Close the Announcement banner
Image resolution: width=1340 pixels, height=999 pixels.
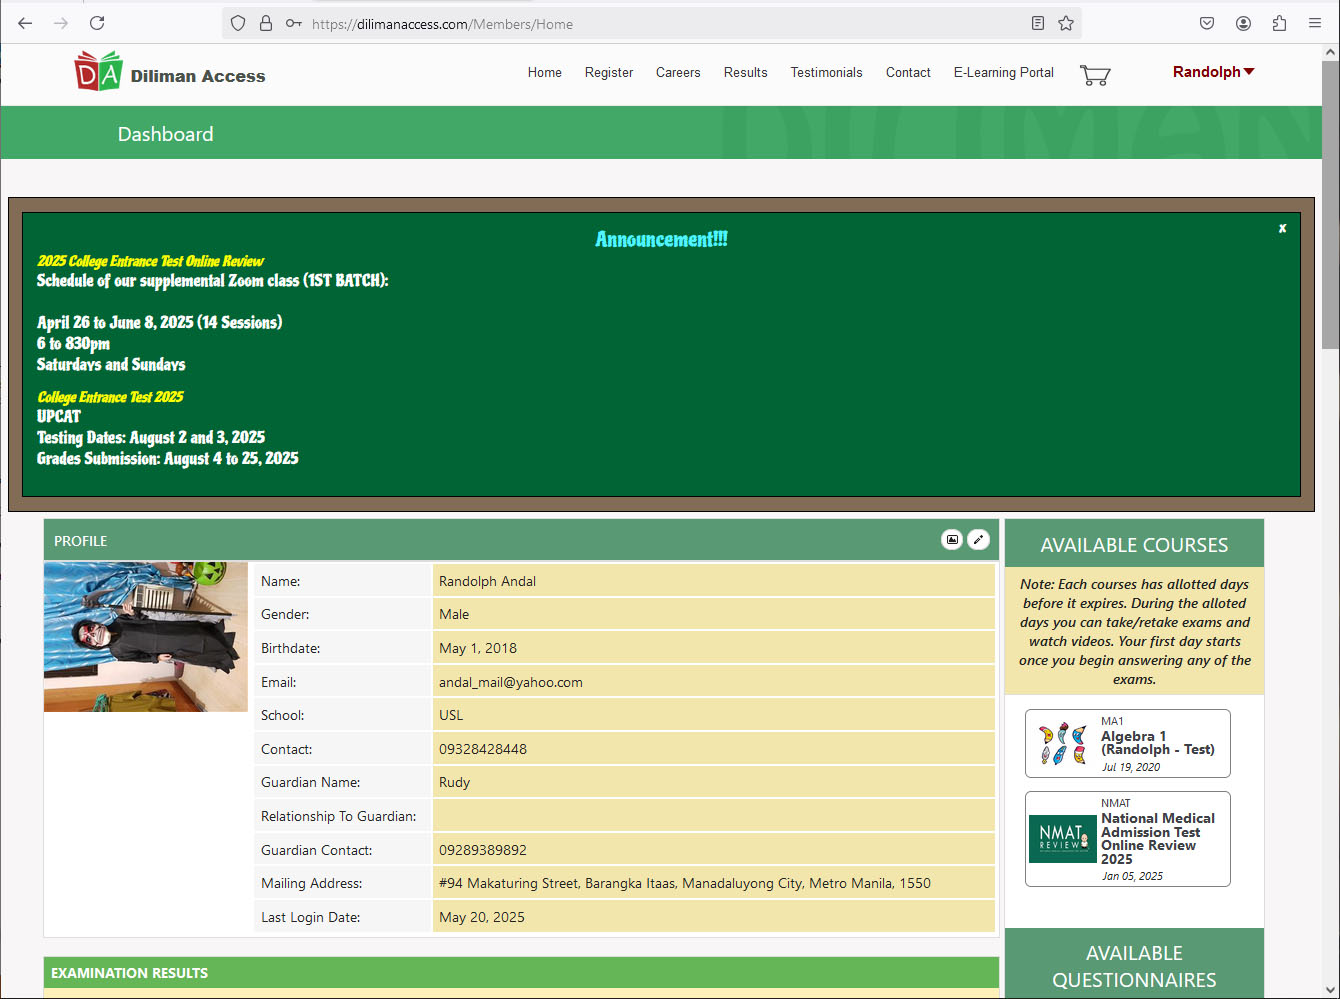[x=1282, y=229]
